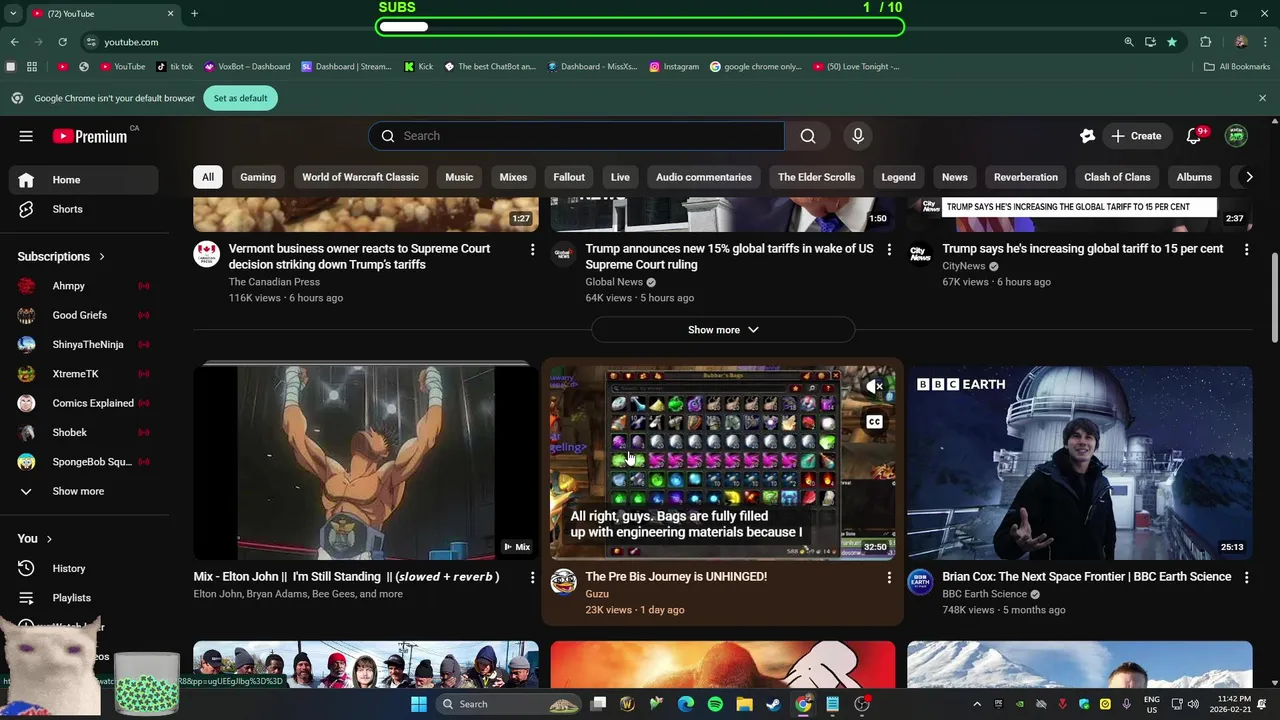Viewport: 1280px width, 720px height.
Task: Open XtremeTK channel subscription
Action: tap(84, 374)
